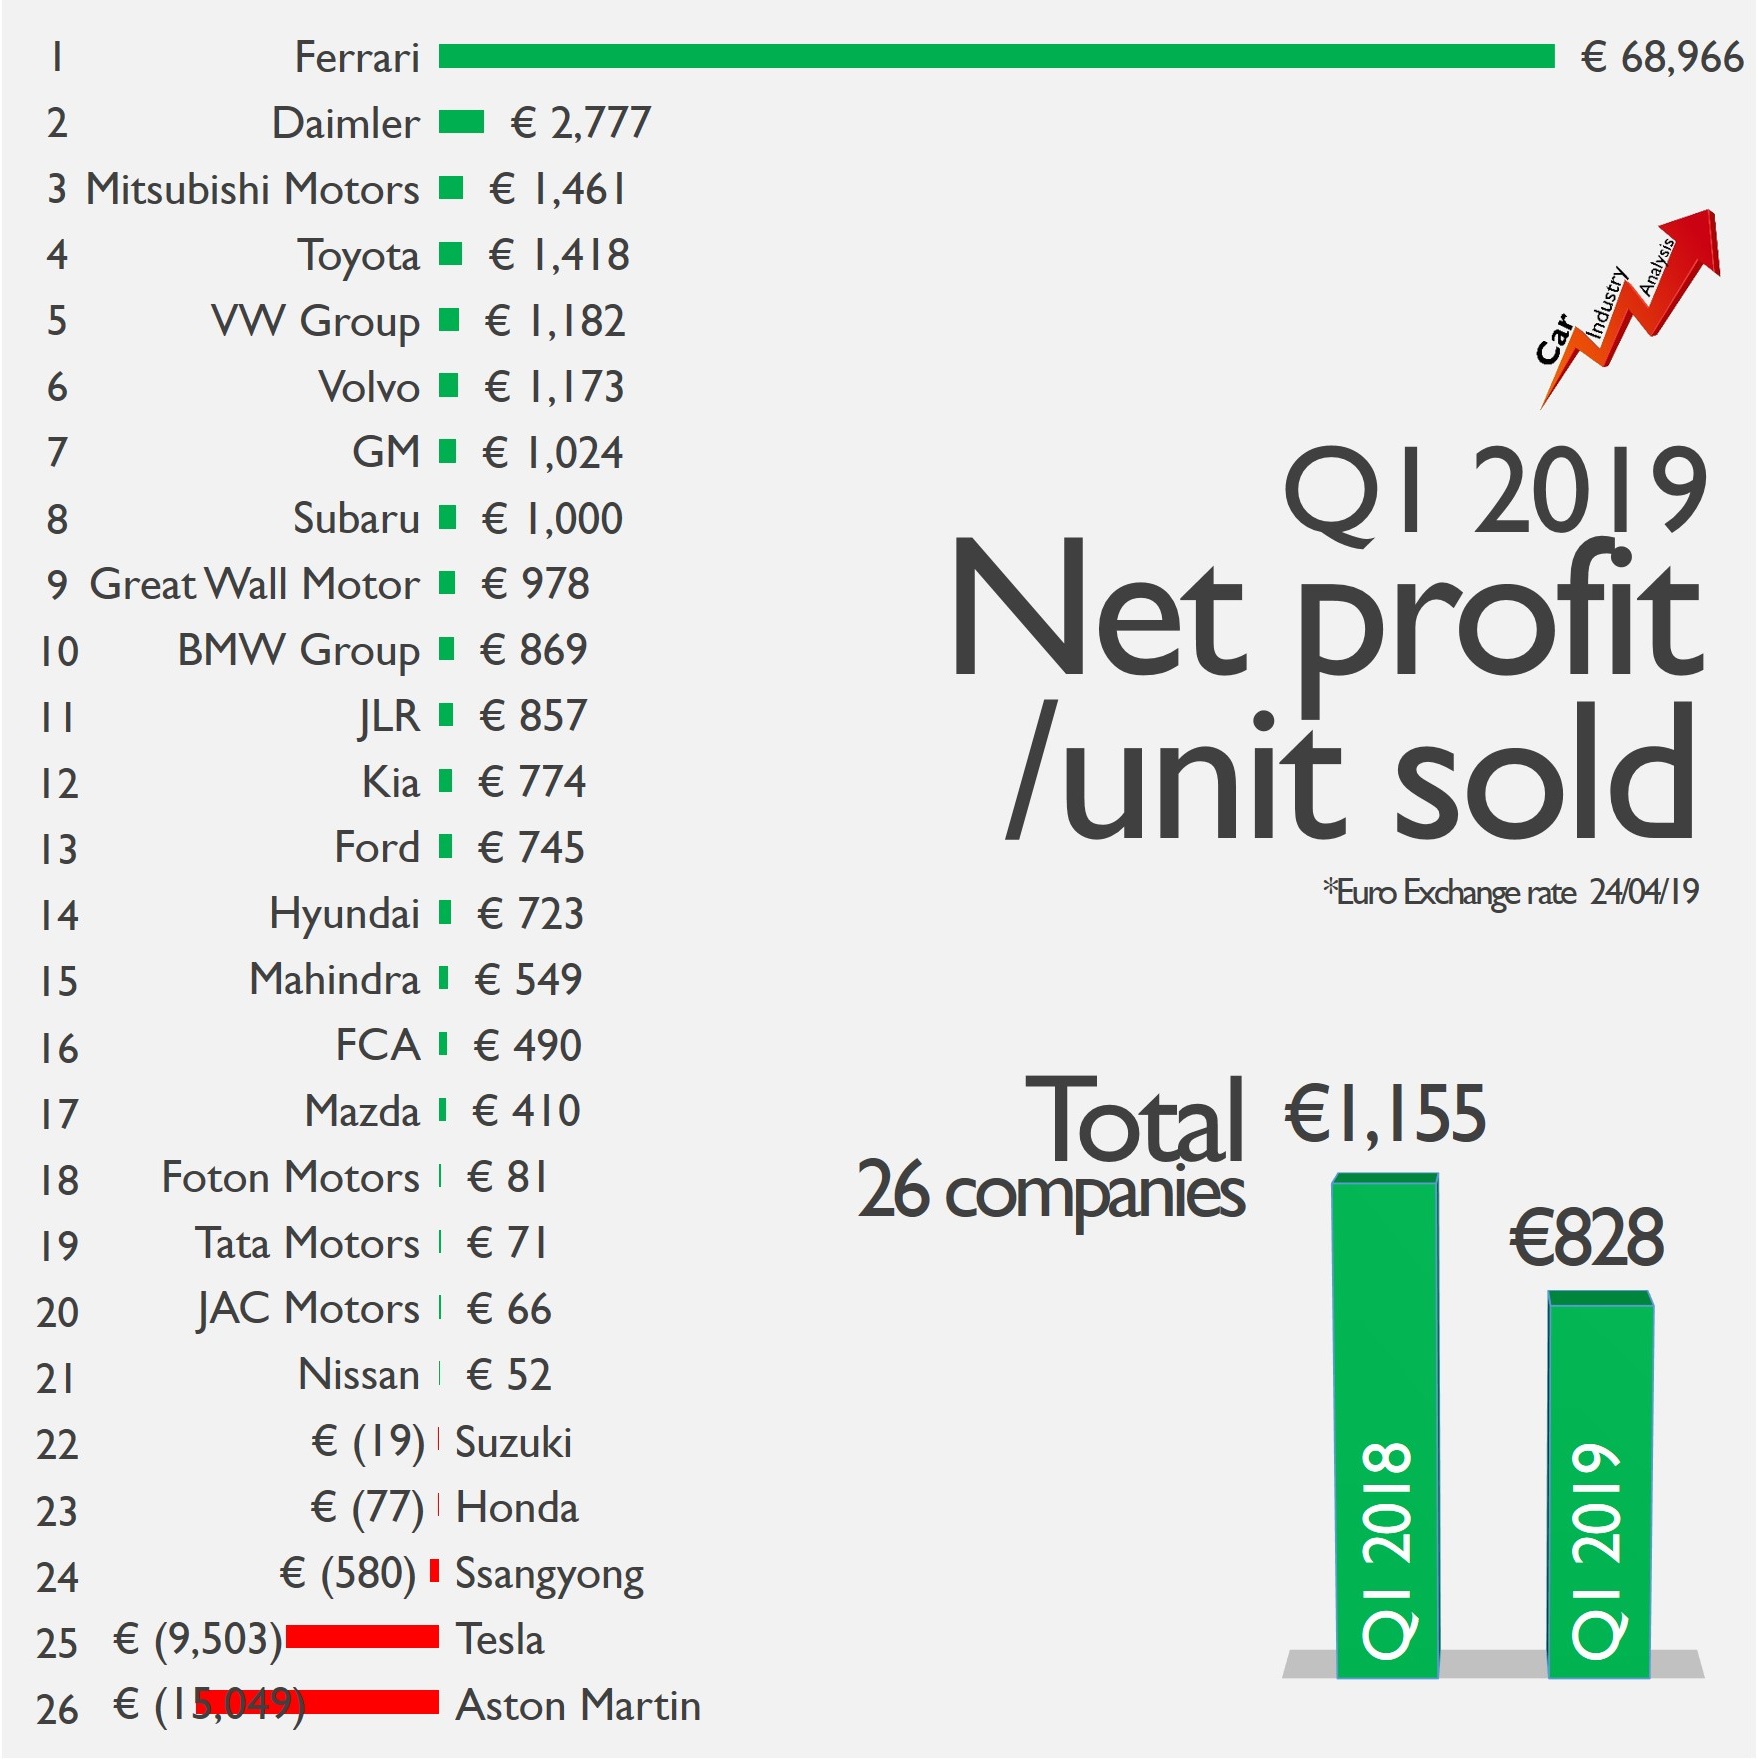Click the Q1 2019 heading
This screenshot has width=1757, height=1759.
1494,492
